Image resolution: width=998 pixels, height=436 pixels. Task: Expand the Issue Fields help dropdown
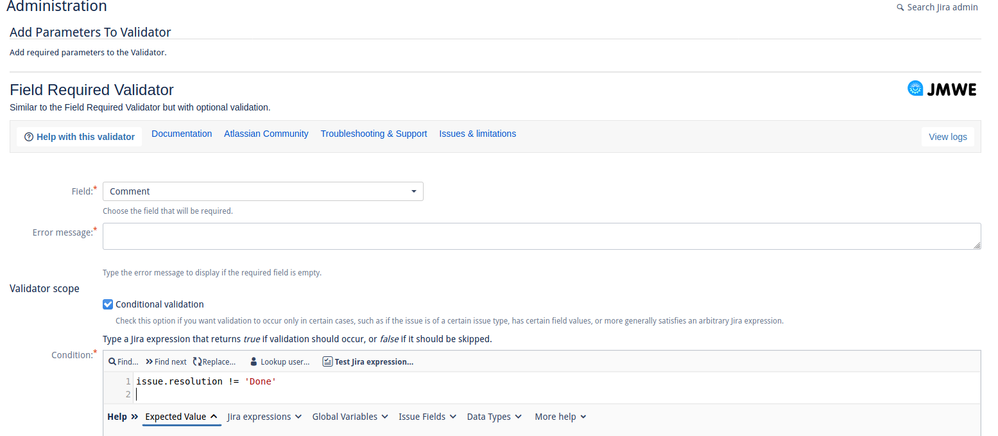tap(428, 417)
